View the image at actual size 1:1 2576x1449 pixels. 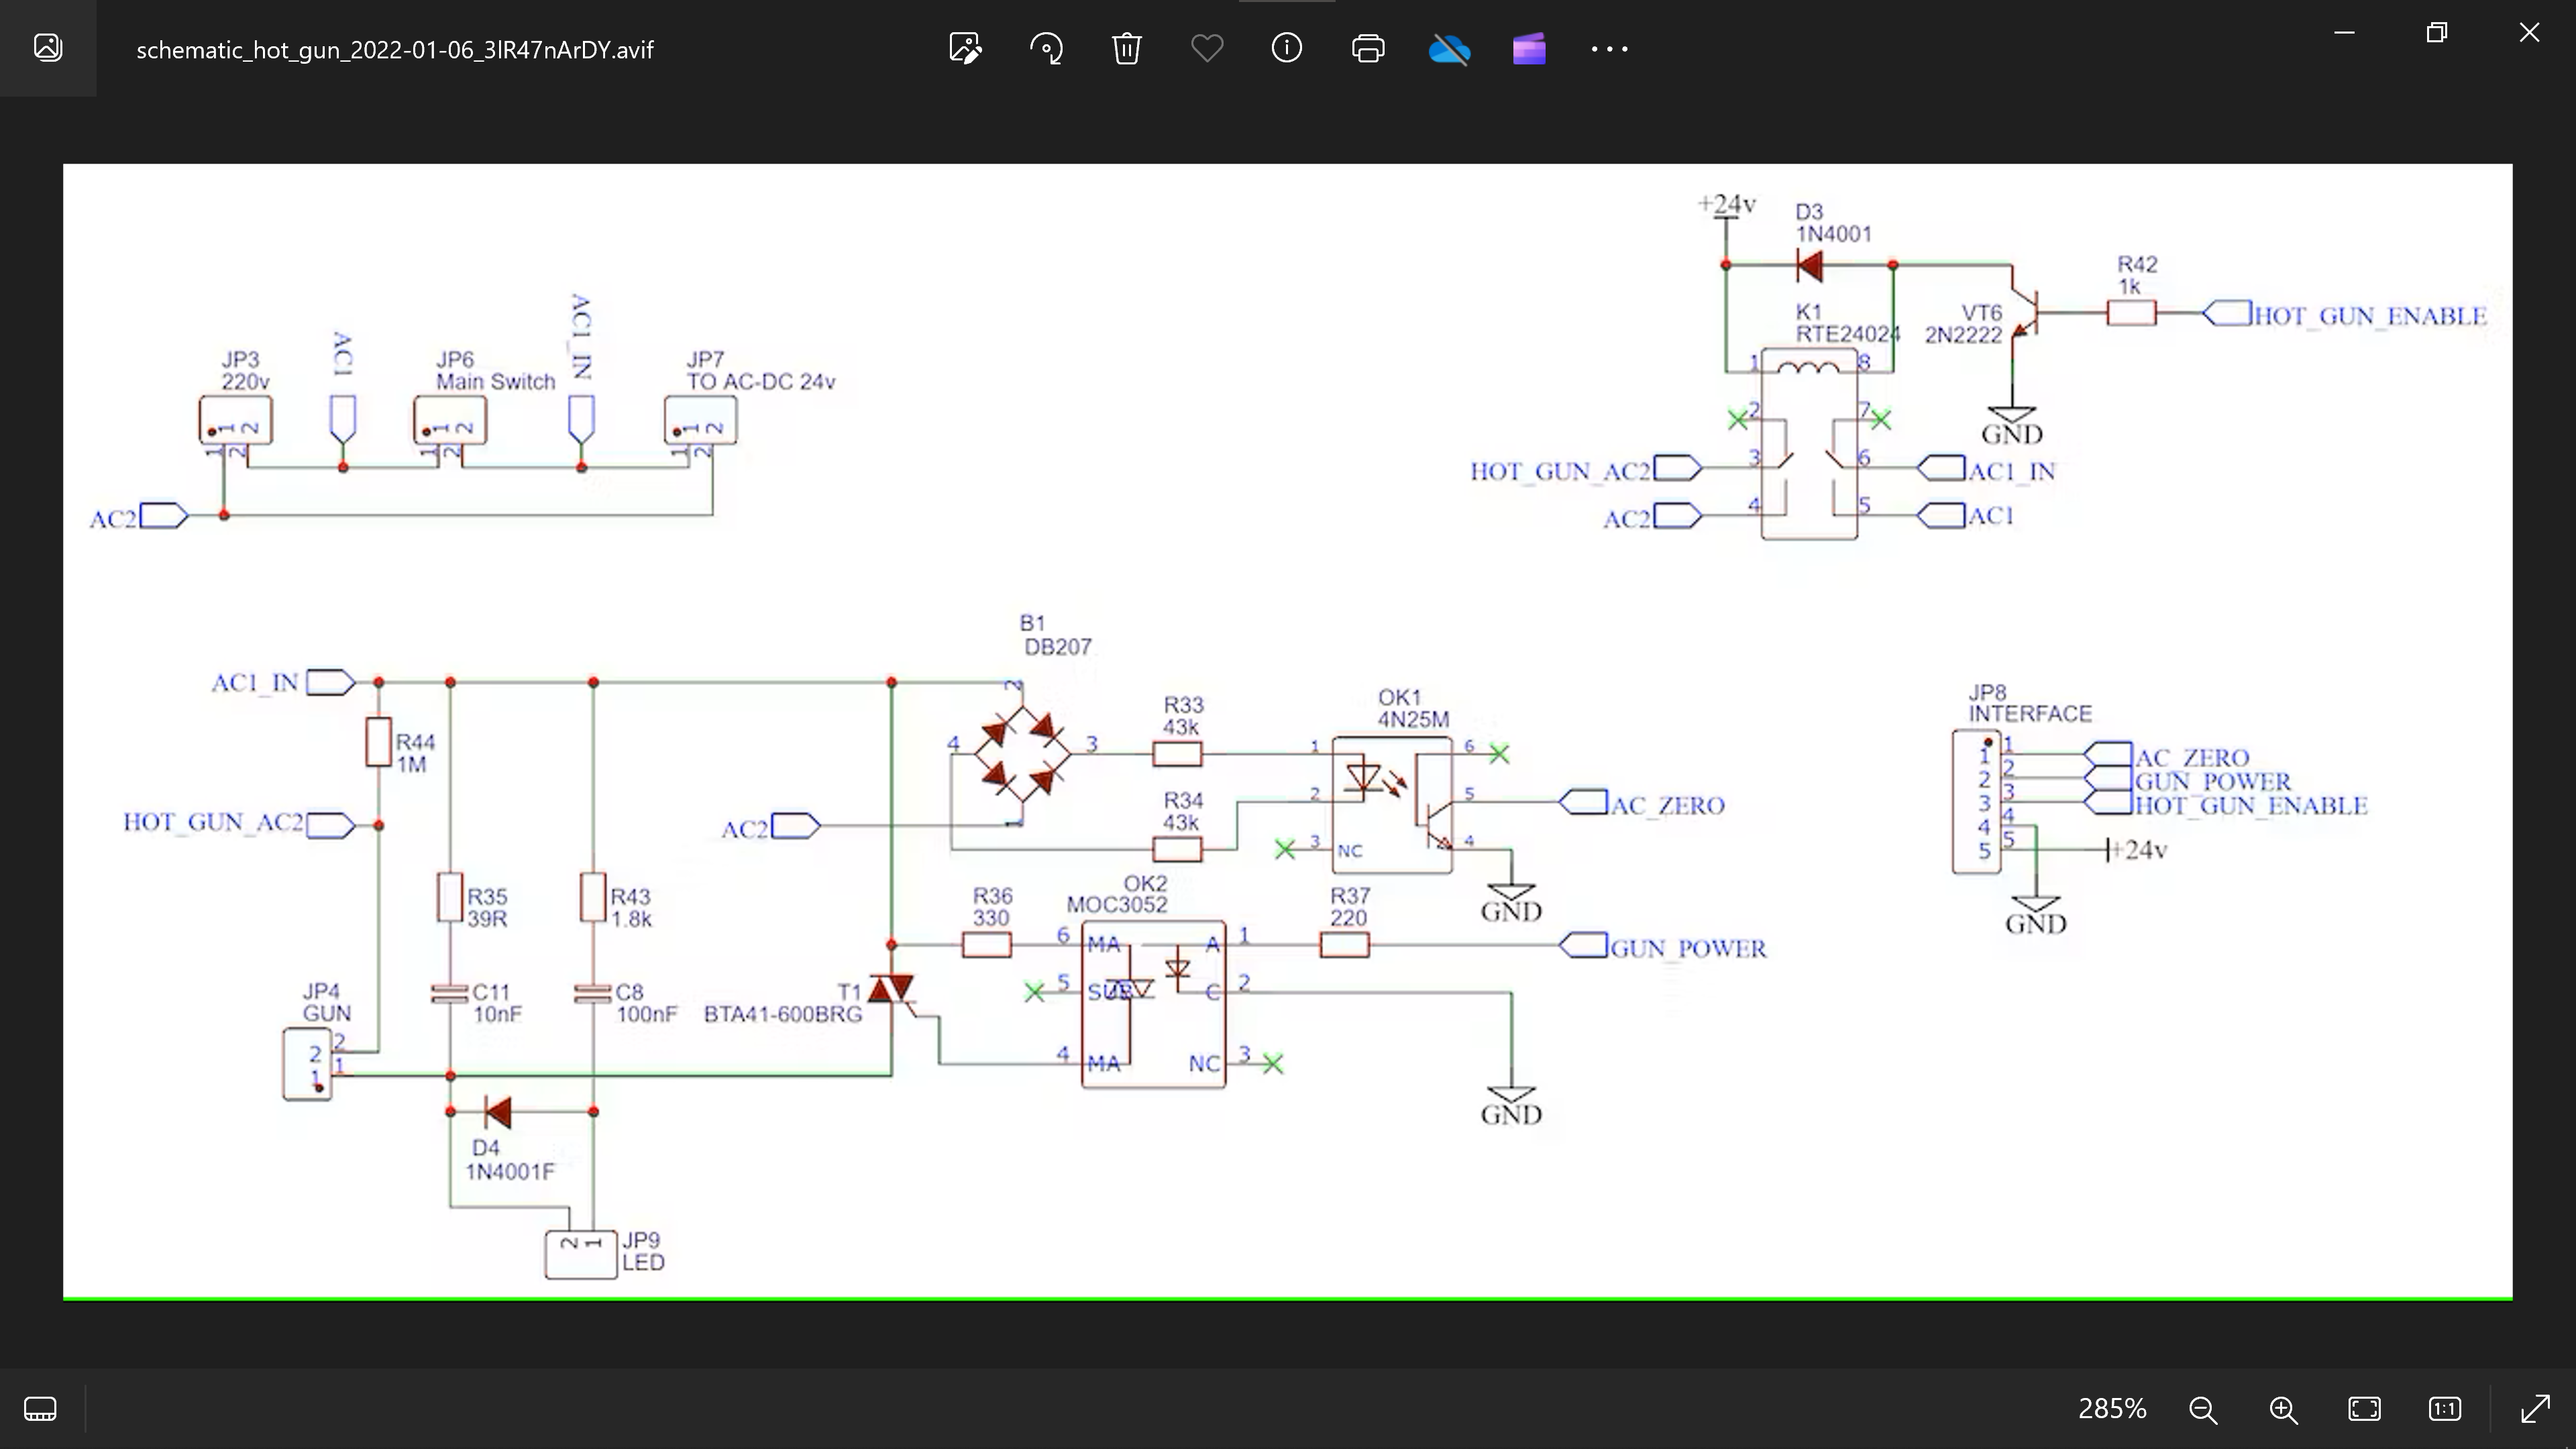coord(2444,1409)
